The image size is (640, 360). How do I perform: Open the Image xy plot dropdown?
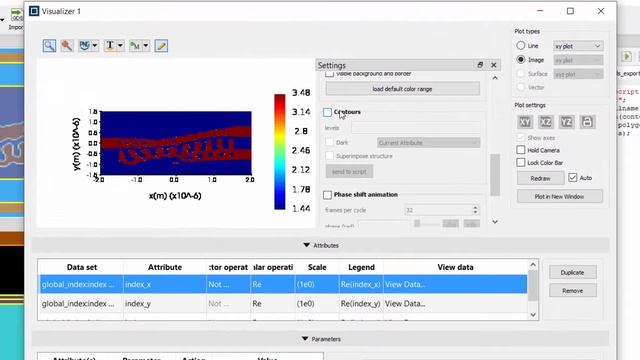coord(578,60)
